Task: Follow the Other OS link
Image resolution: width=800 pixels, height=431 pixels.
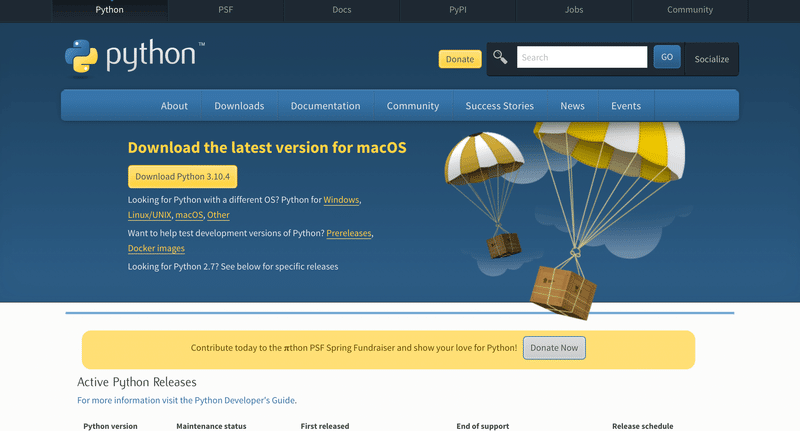Action: point(218,215)
